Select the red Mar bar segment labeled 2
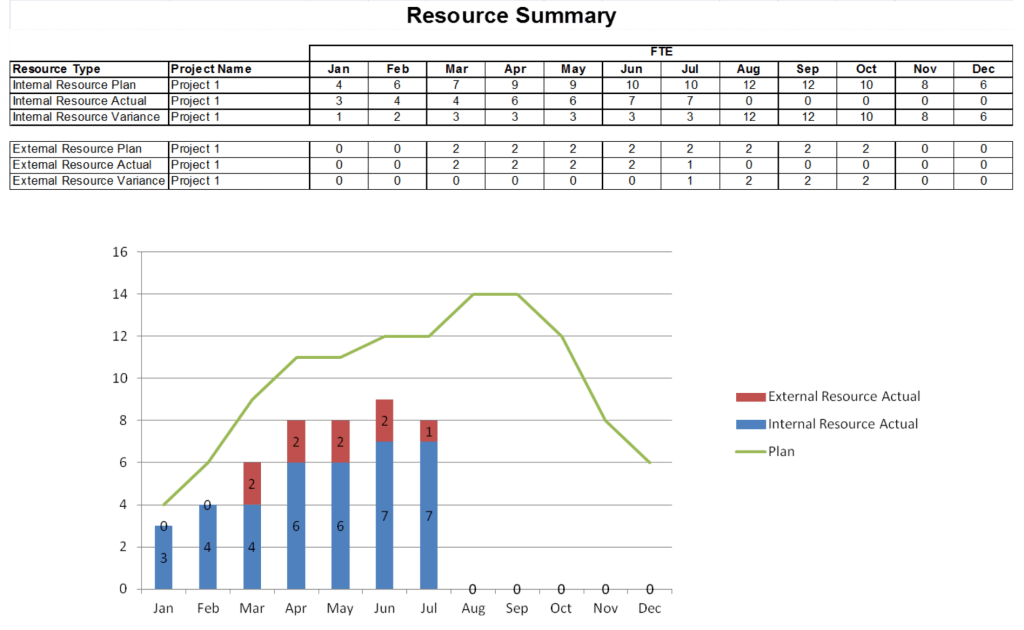1024x630 pixels. pos(252,484)
